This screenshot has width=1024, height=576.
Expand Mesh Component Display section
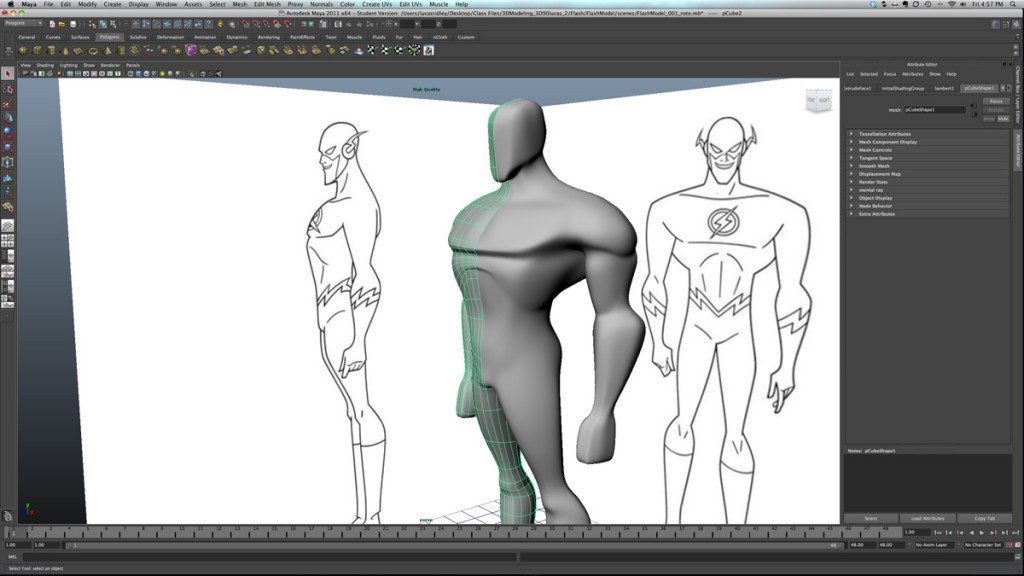[927, 142]
